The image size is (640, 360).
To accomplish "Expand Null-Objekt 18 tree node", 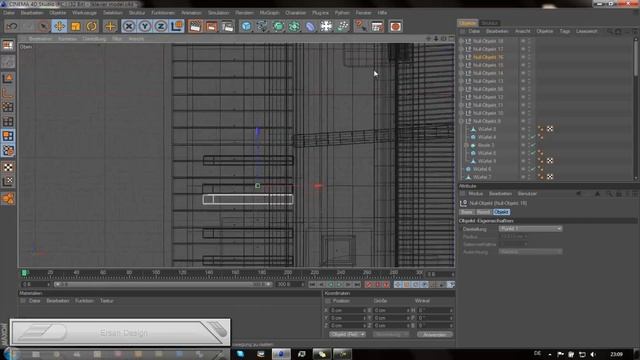I will tap(462, 41).
